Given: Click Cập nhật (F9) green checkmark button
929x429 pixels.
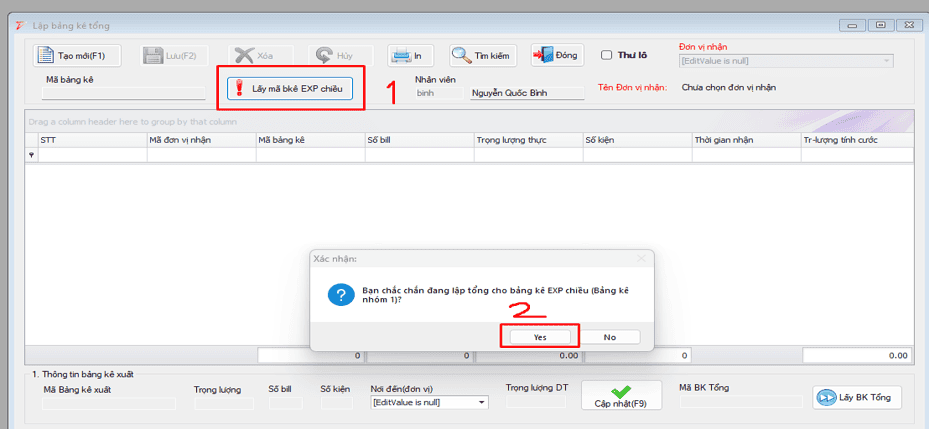Looking at the screenshot, I should coord(622,396).
